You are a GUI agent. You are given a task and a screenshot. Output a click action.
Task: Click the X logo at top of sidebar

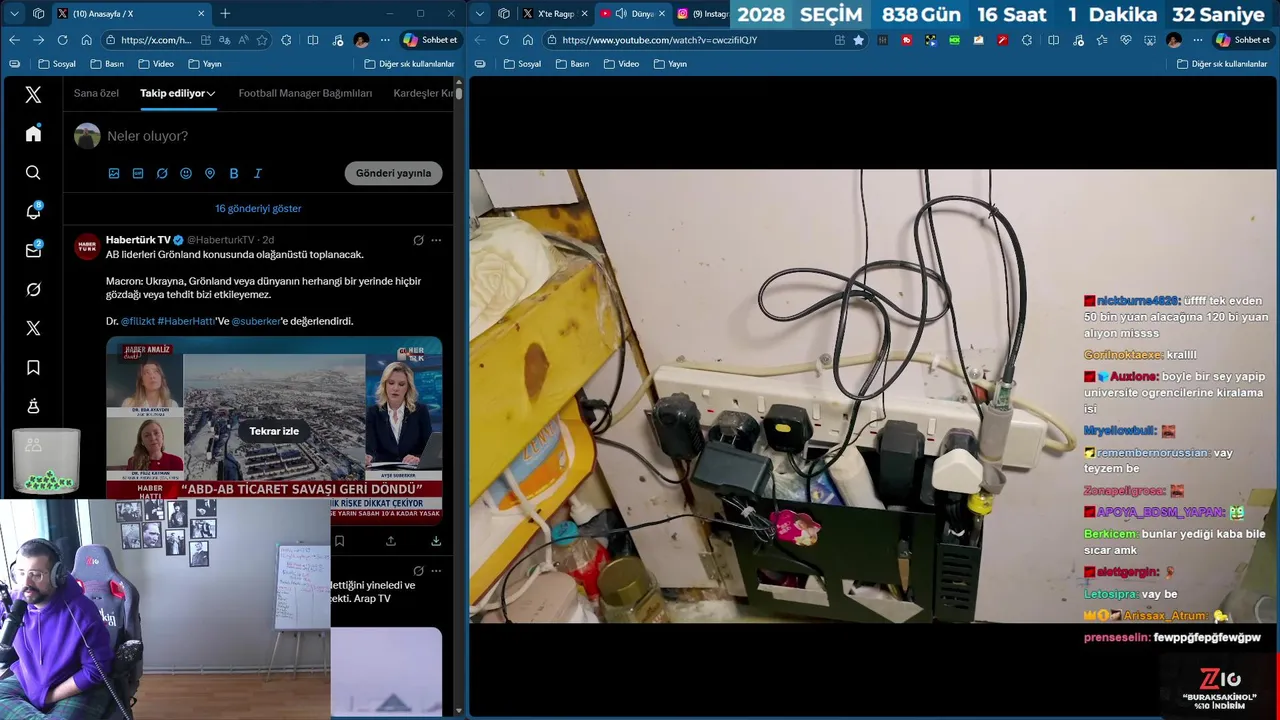(x=33, y=95)
